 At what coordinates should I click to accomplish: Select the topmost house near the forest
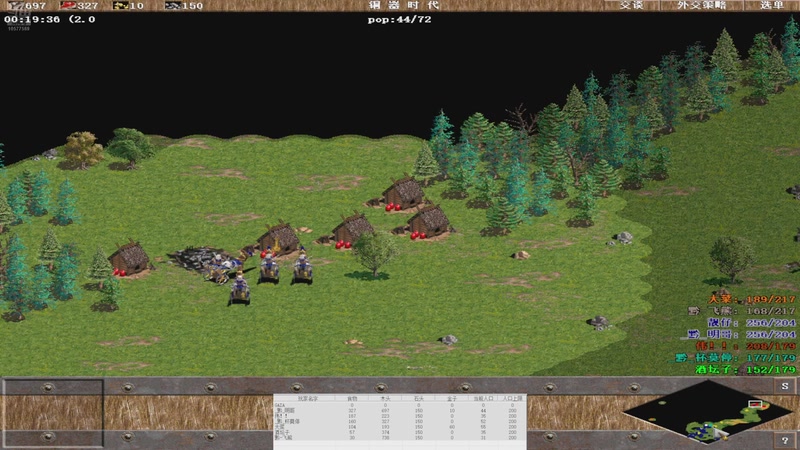[403, 193]
